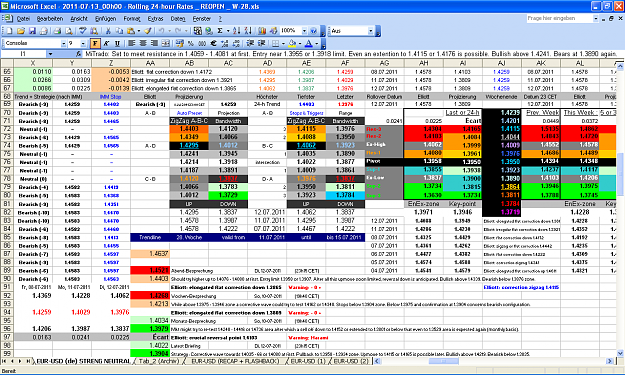The width and height of the screenshot is (625, 375).
Task: Toggle italic (K) formatting
Action: [106, 43]
